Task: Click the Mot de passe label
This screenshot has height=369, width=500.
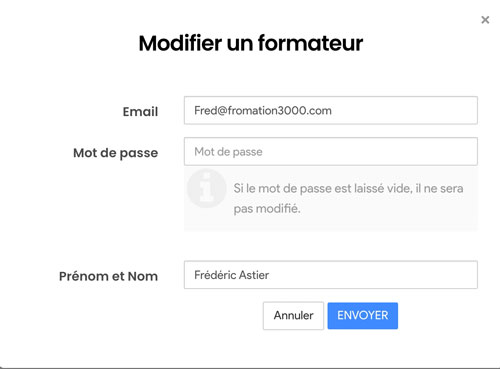Action: click(116, 153)
